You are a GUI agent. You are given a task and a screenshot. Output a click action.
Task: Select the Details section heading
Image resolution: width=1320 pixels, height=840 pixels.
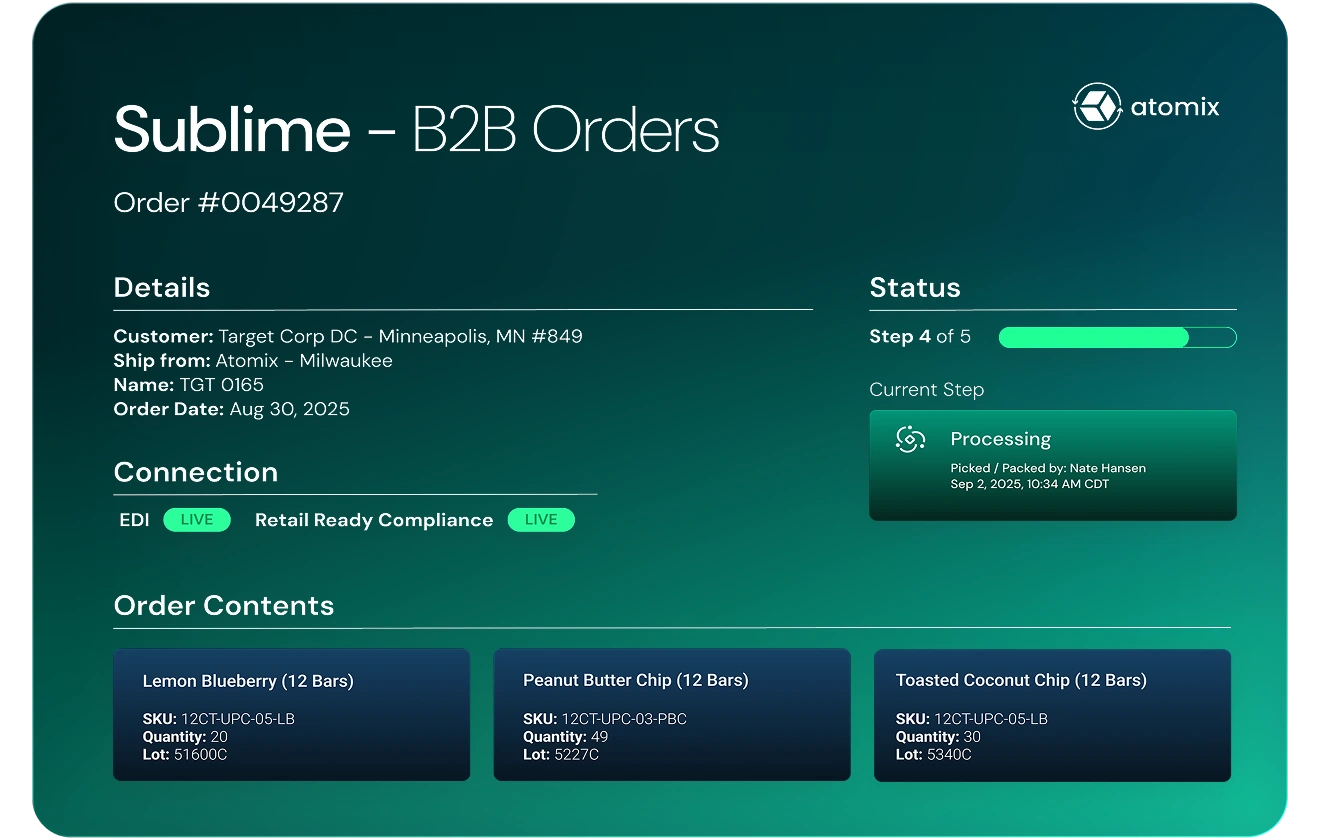(162, 288)
